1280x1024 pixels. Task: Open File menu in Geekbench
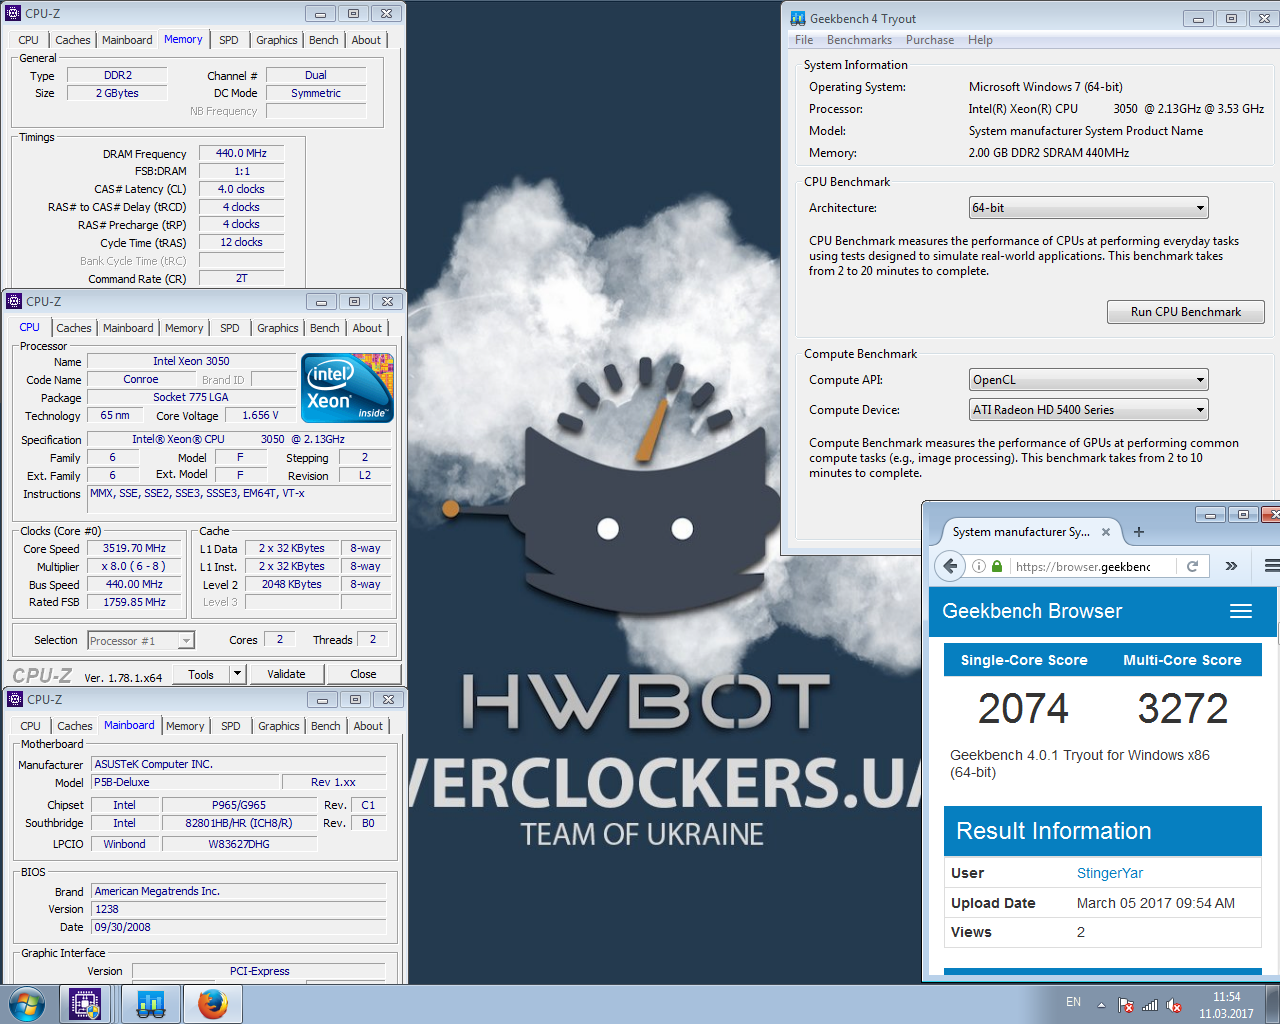(804, 40)
